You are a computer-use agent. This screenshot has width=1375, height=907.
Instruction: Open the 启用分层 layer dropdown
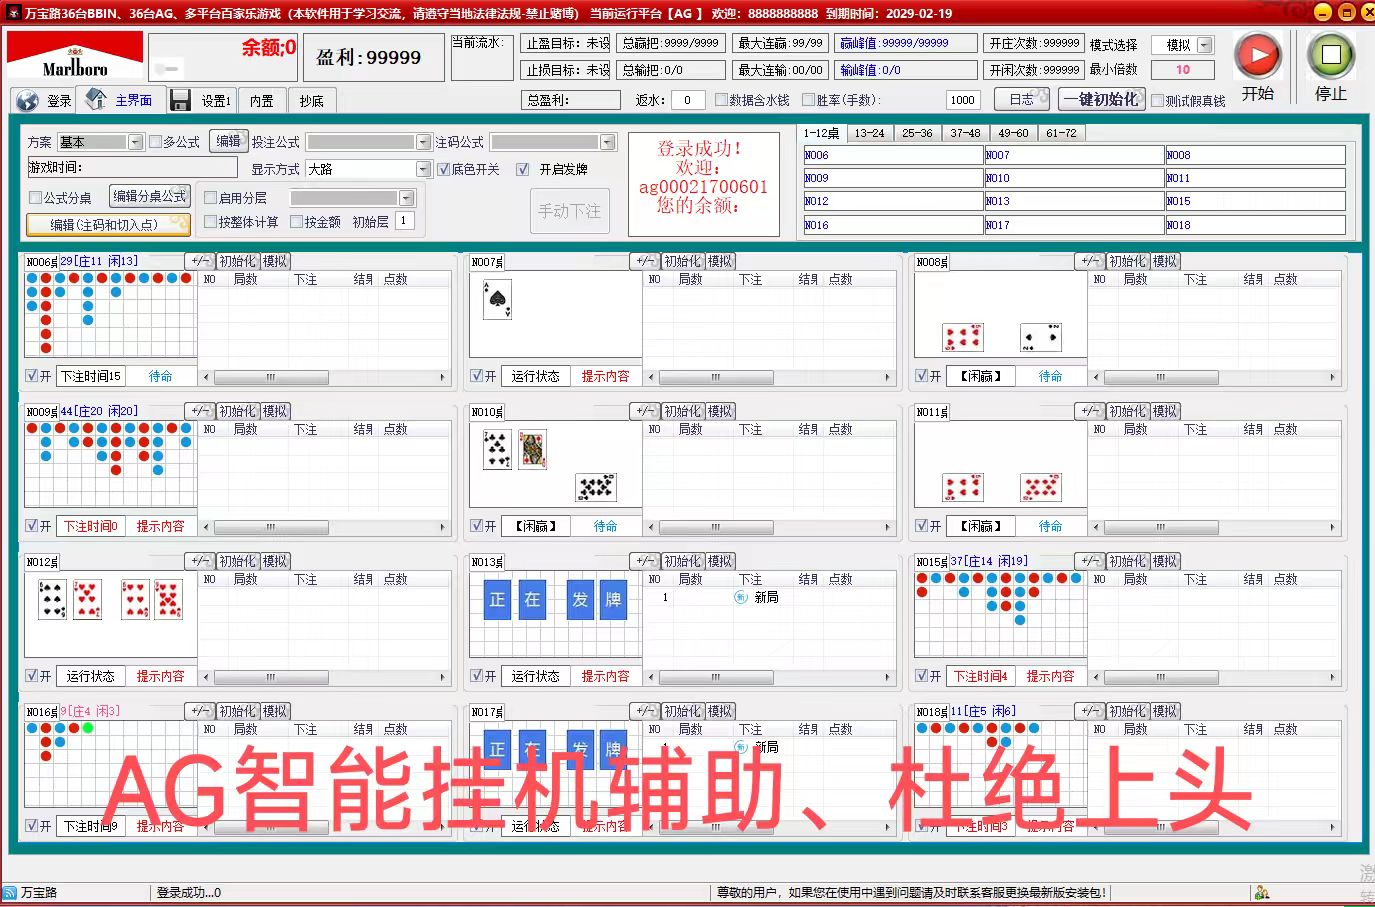click(406, 198)
